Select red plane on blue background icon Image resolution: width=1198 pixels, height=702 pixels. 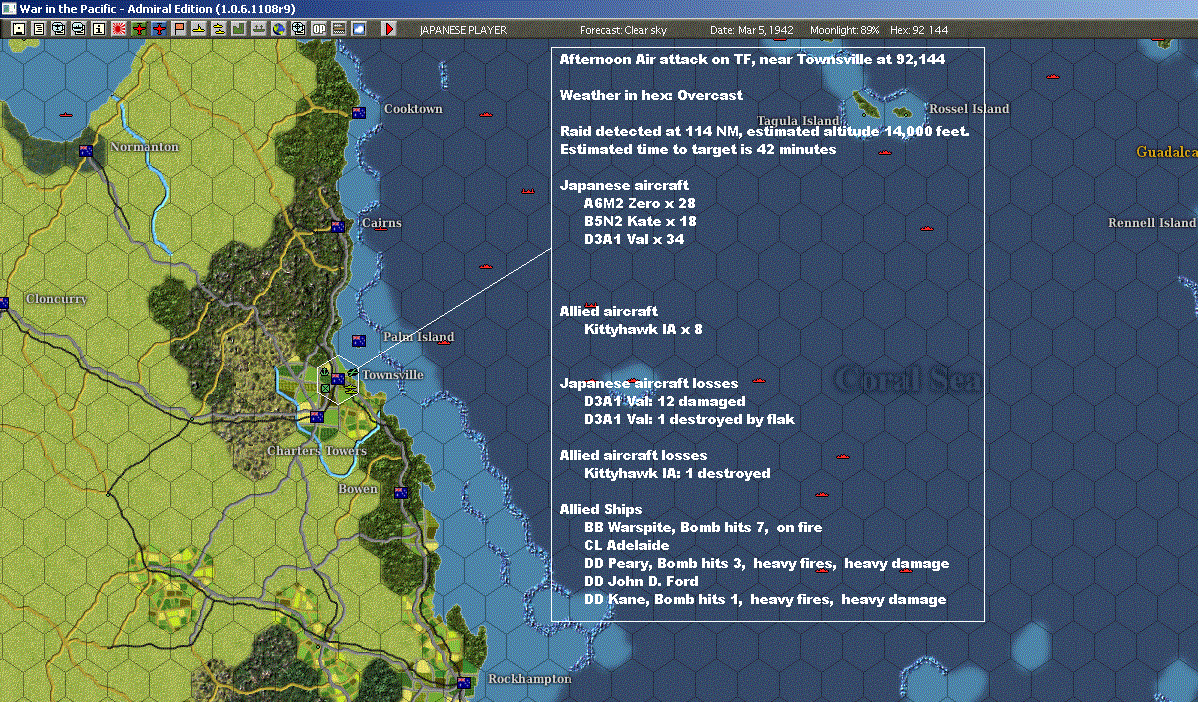(x=159, y=29)
